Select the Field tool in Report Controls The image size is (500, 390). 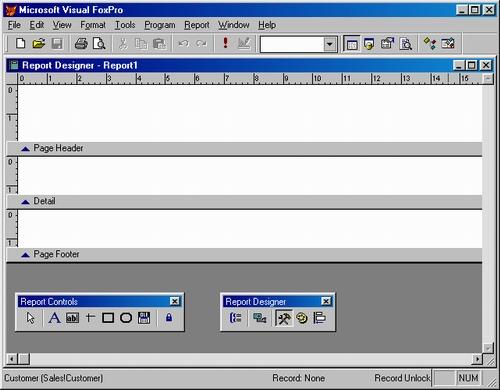point(72,318)
